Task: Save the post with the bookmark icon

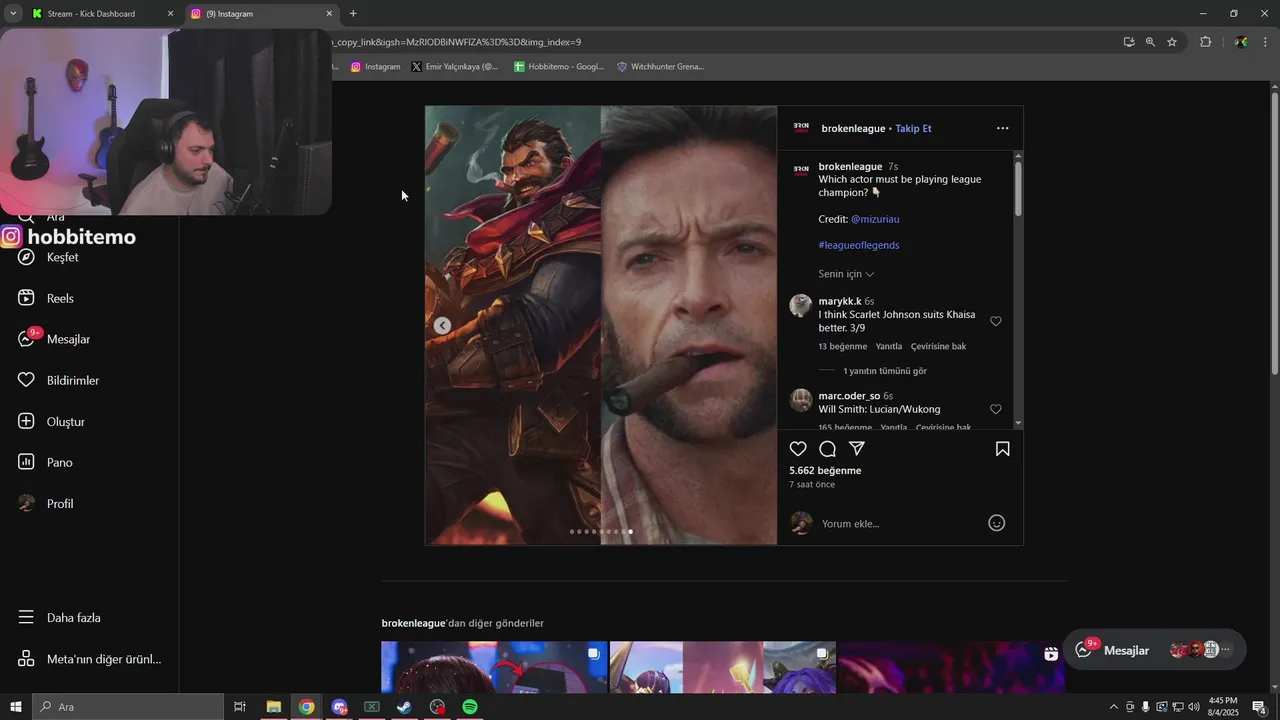Action: pos(1002,449)
